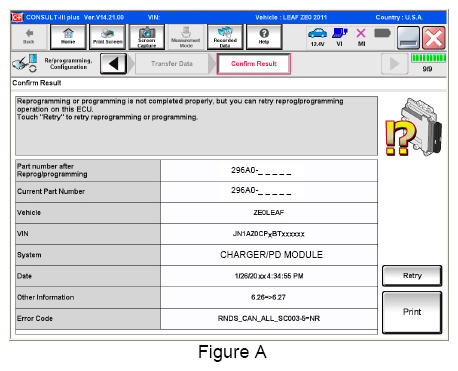This screenshot has width=458, height=371.
Task: Click the Re/programming Configuration icon
Action: tap(24, 63)
